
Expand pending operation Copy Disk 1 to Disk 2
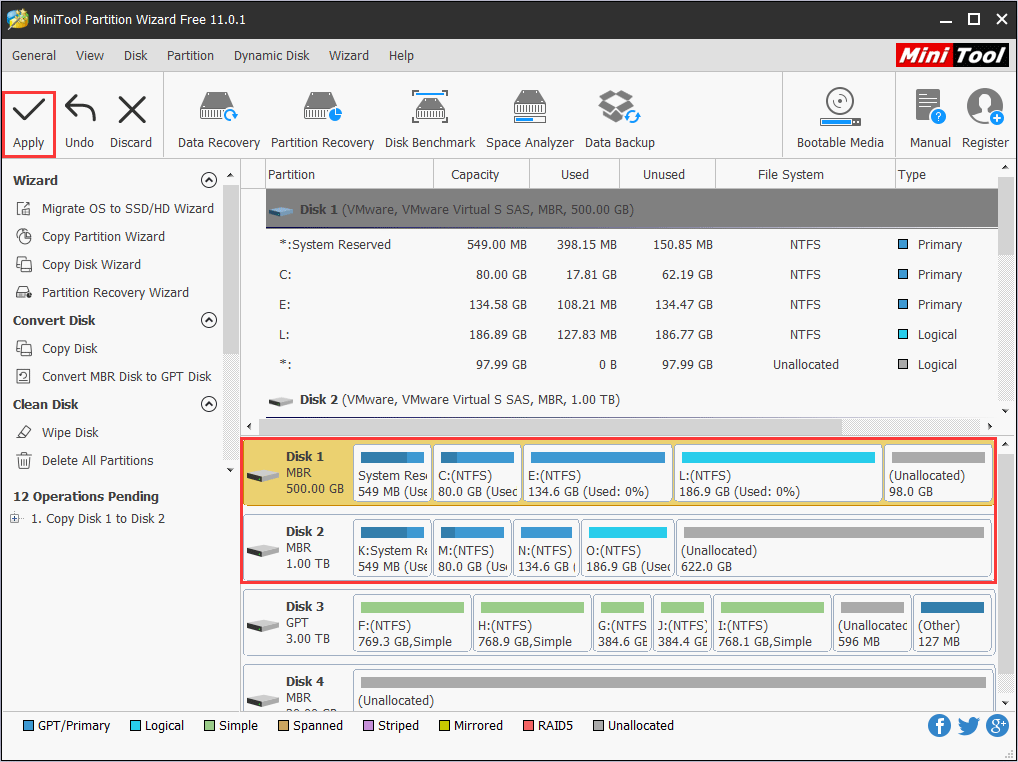click(x=14, y=519)
